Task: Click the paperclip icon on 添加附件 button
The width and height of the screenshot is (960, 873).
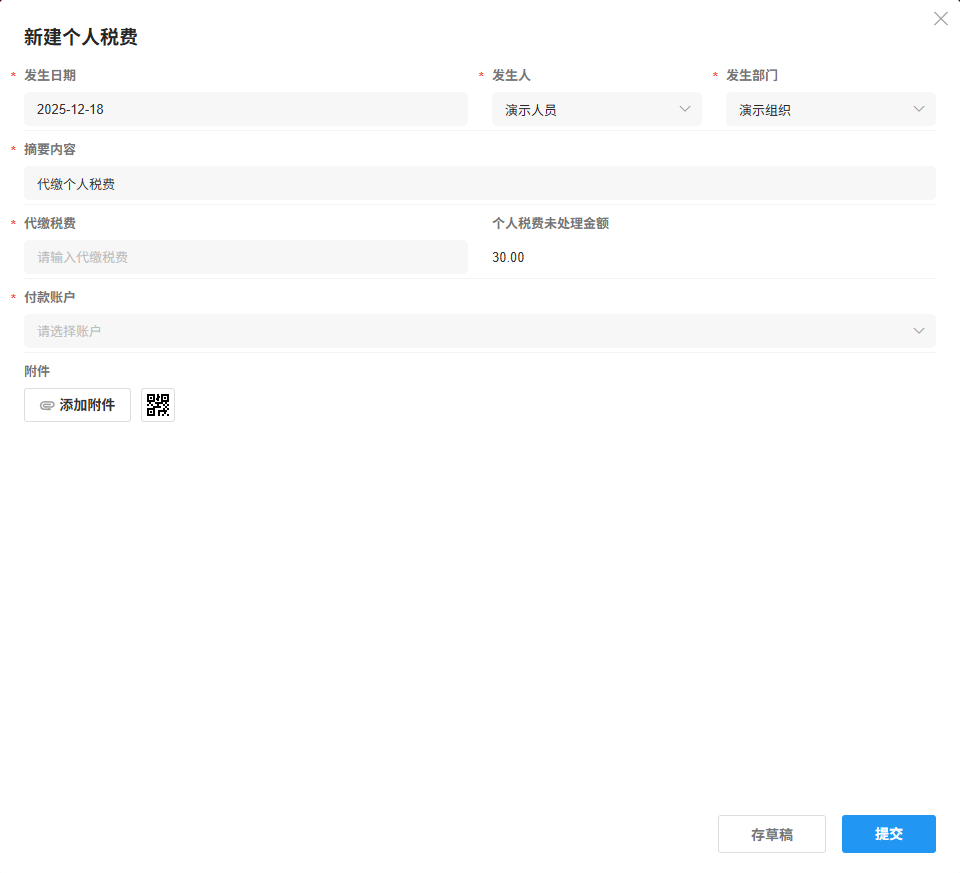Action: point(46,405)
